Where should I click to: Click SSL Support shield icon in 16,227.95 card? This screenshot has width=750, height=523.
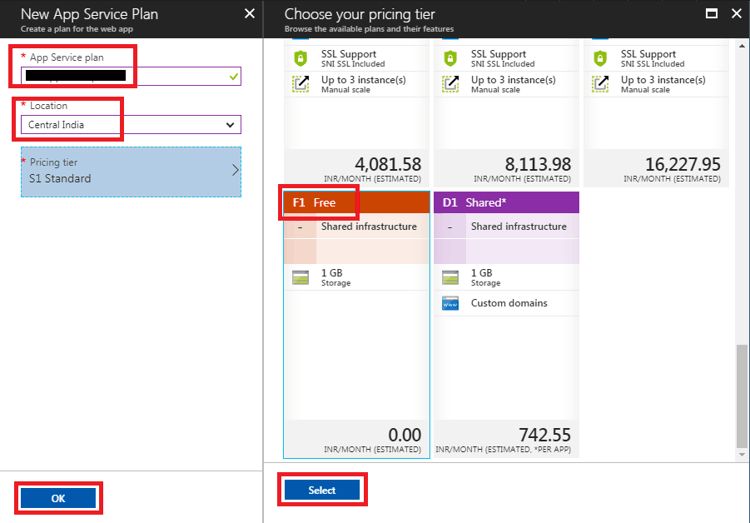[600, 58]
